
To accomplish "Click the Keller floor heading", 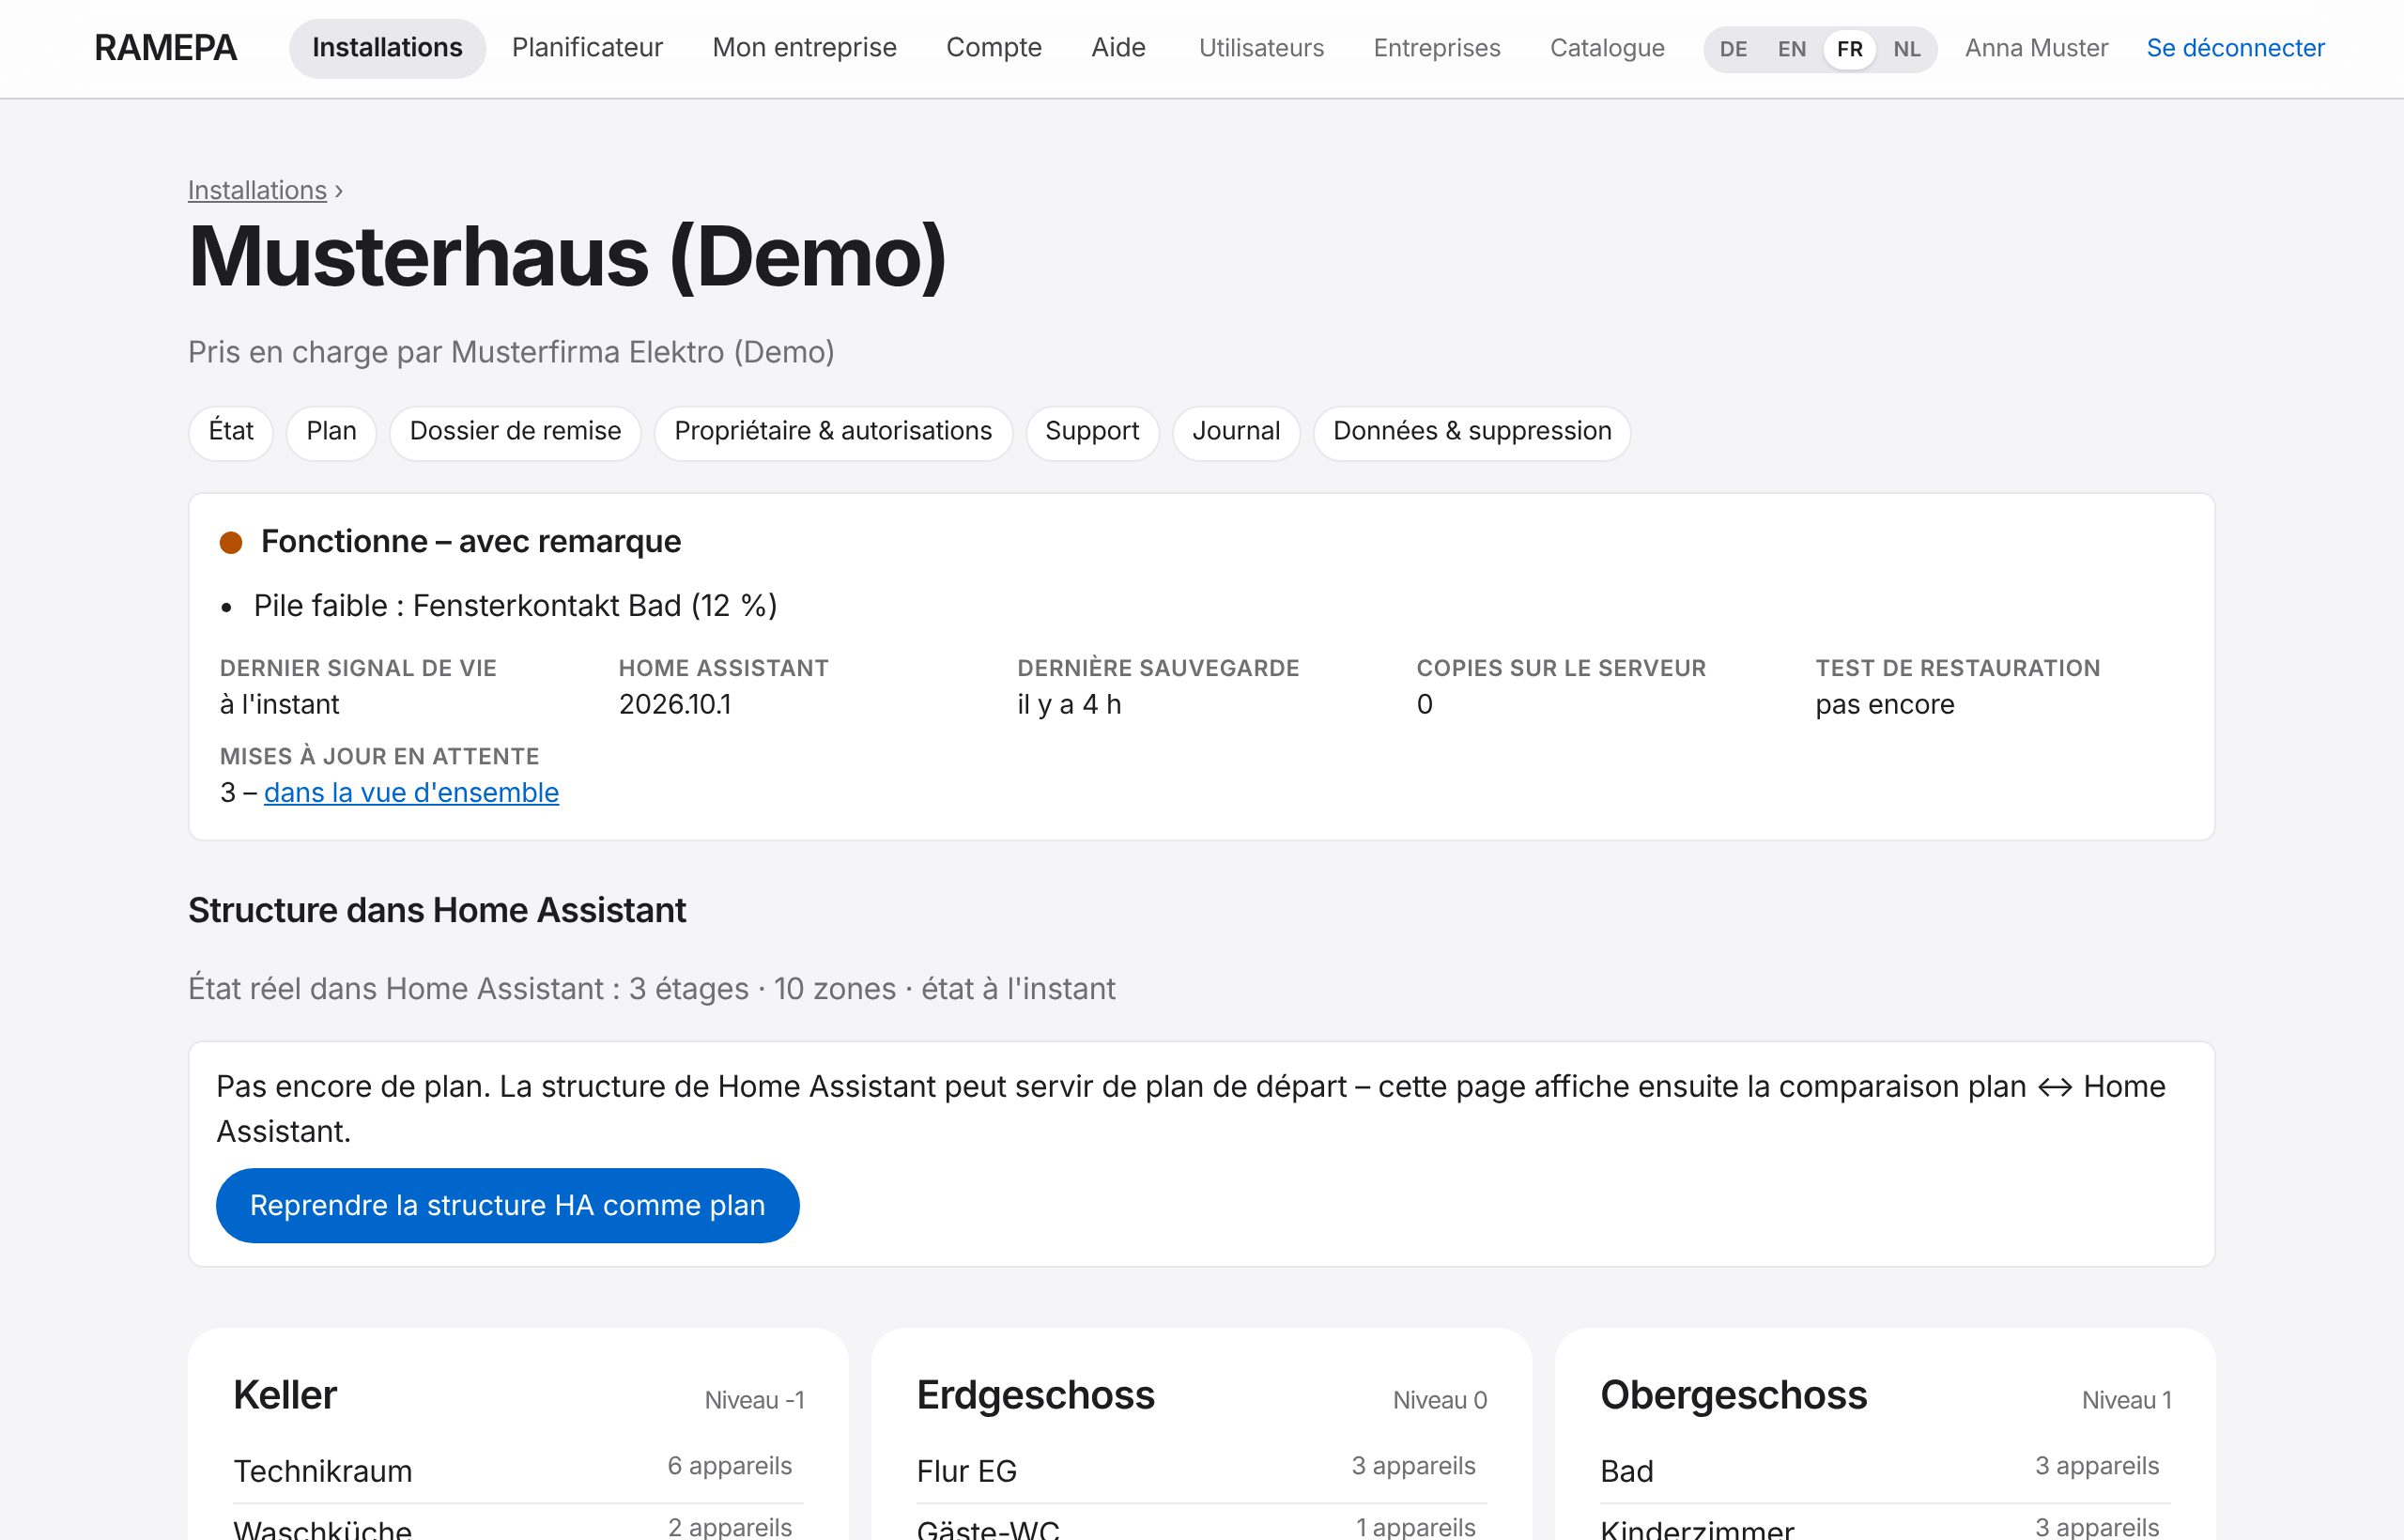I will pyautogui.click(x=285, y=1395).
